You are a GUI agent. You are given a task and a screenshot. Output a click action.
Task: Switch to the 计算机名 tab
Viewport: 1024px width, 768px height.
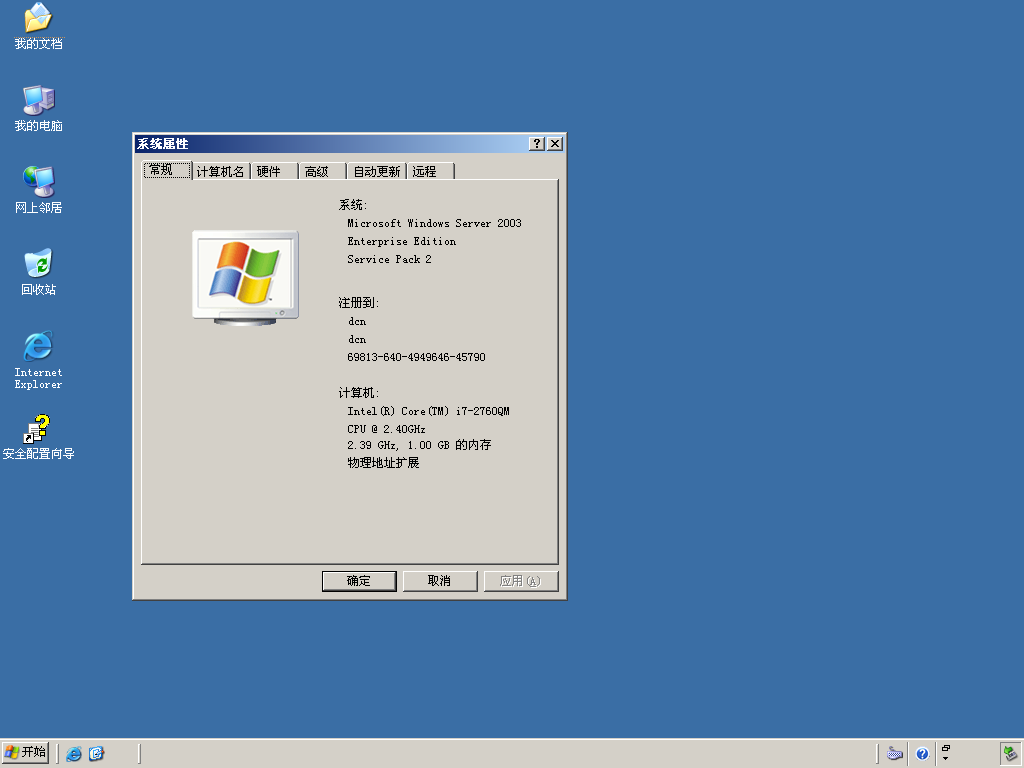pos(221,171)
